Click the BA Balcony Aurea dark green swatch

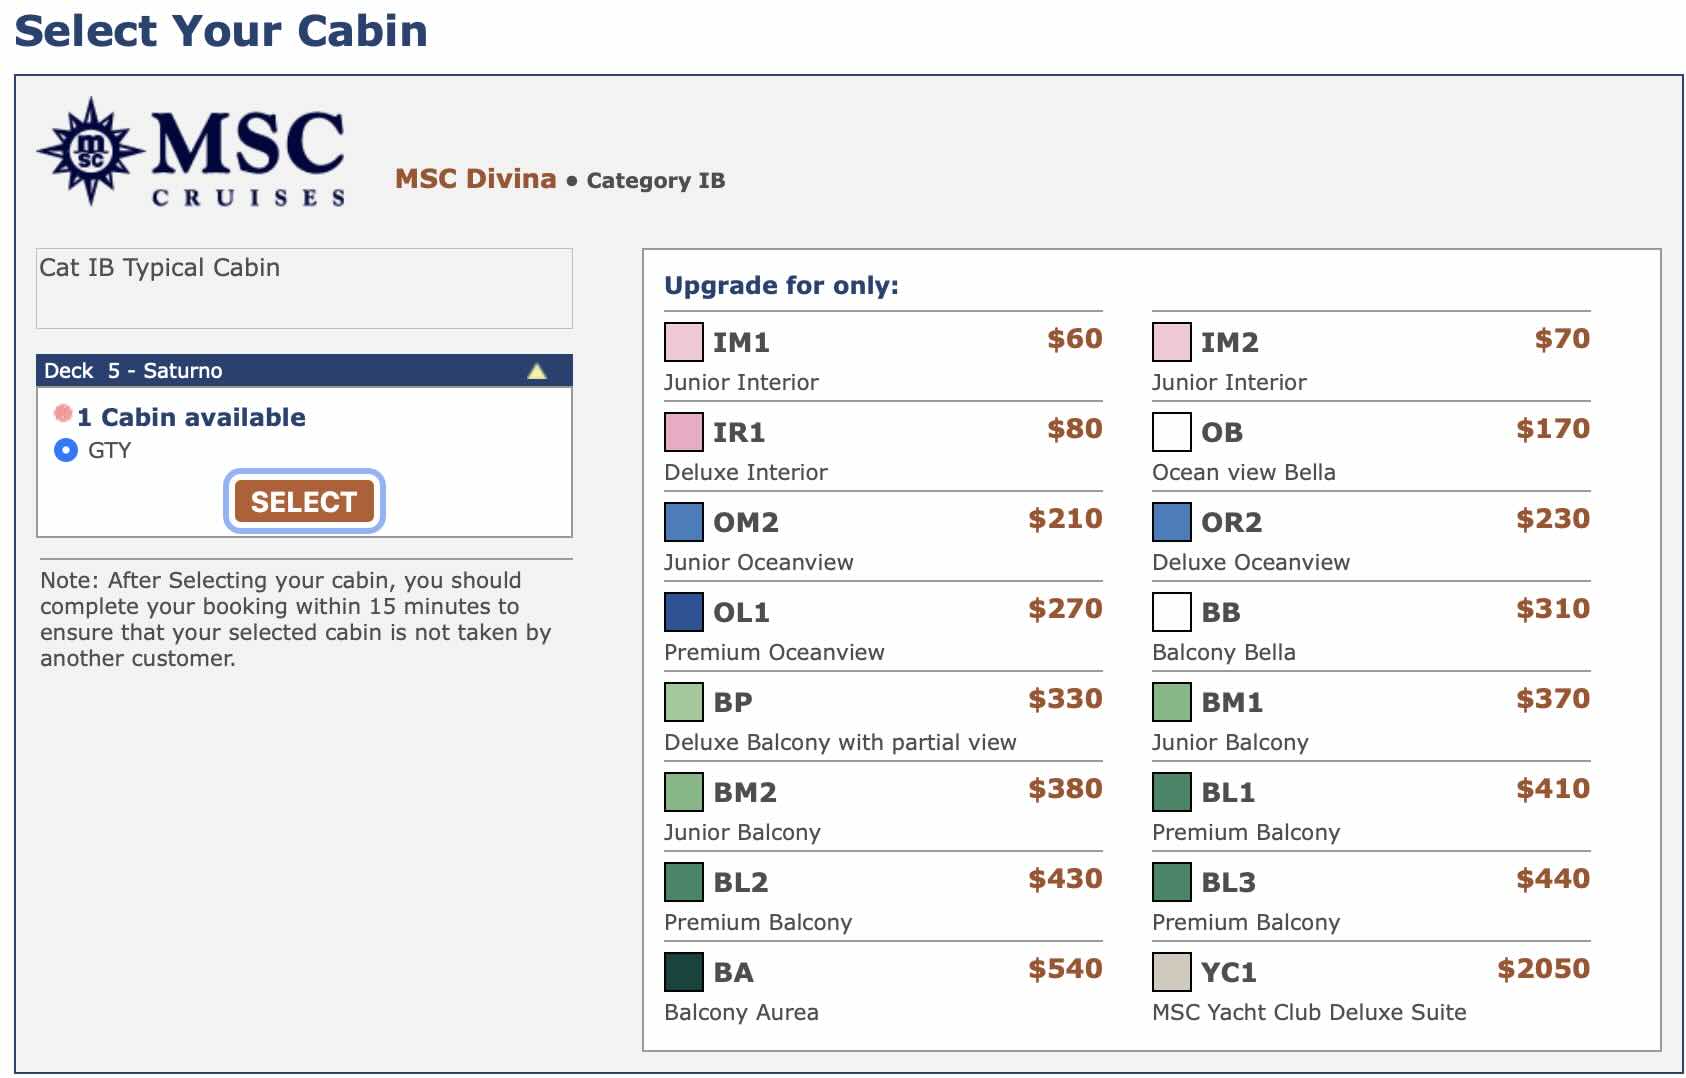pos(683,972)
